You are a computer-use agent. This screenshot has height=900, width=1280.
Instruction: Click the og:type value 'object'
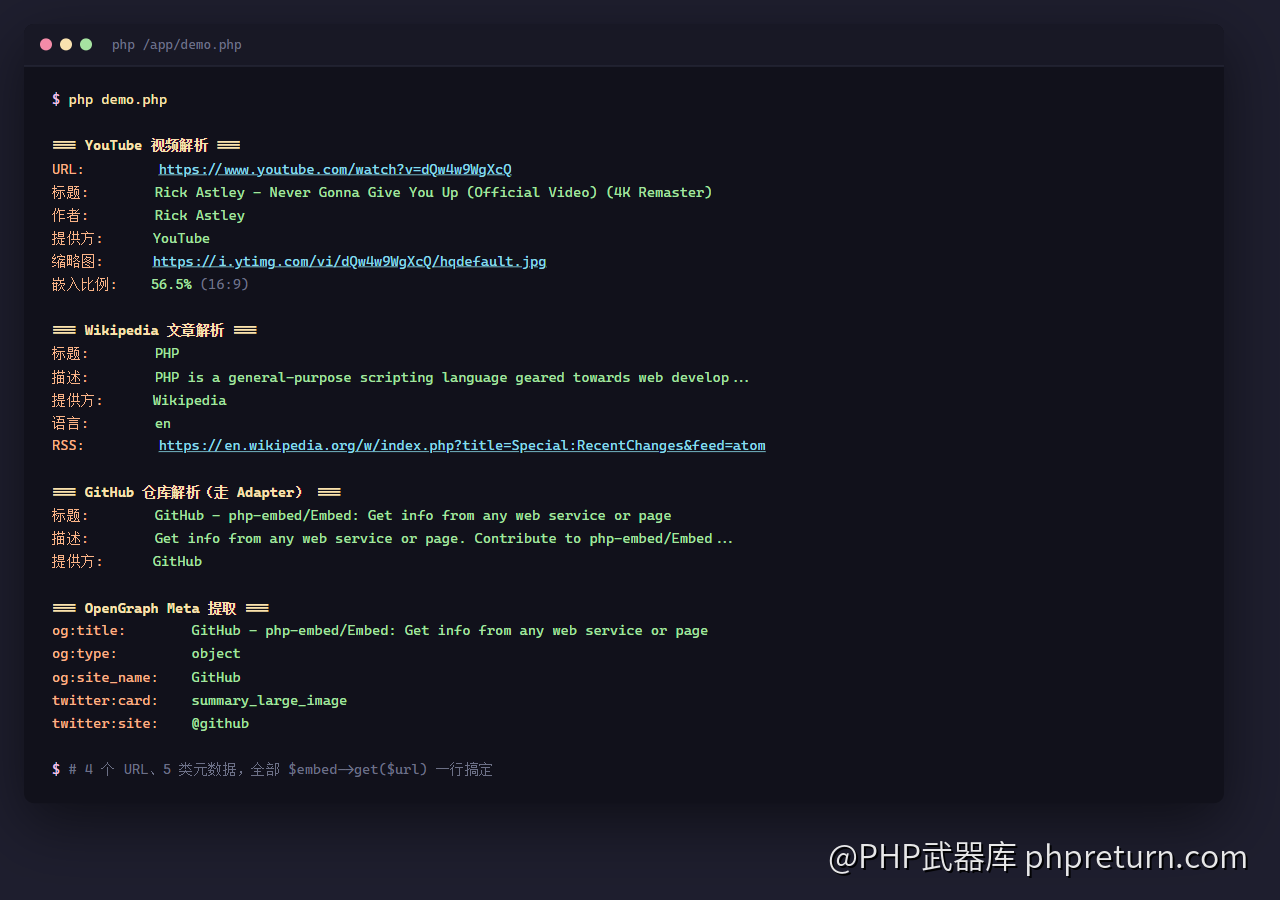(x=216, y=654)
